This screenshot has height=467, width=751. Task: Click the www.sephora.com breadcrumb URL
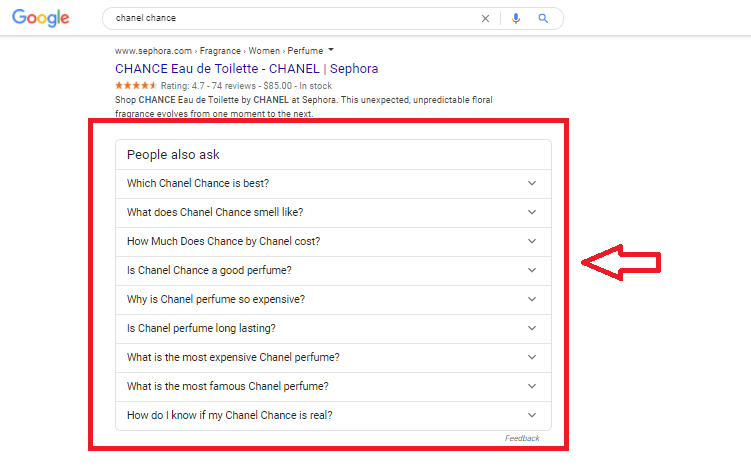150,50
